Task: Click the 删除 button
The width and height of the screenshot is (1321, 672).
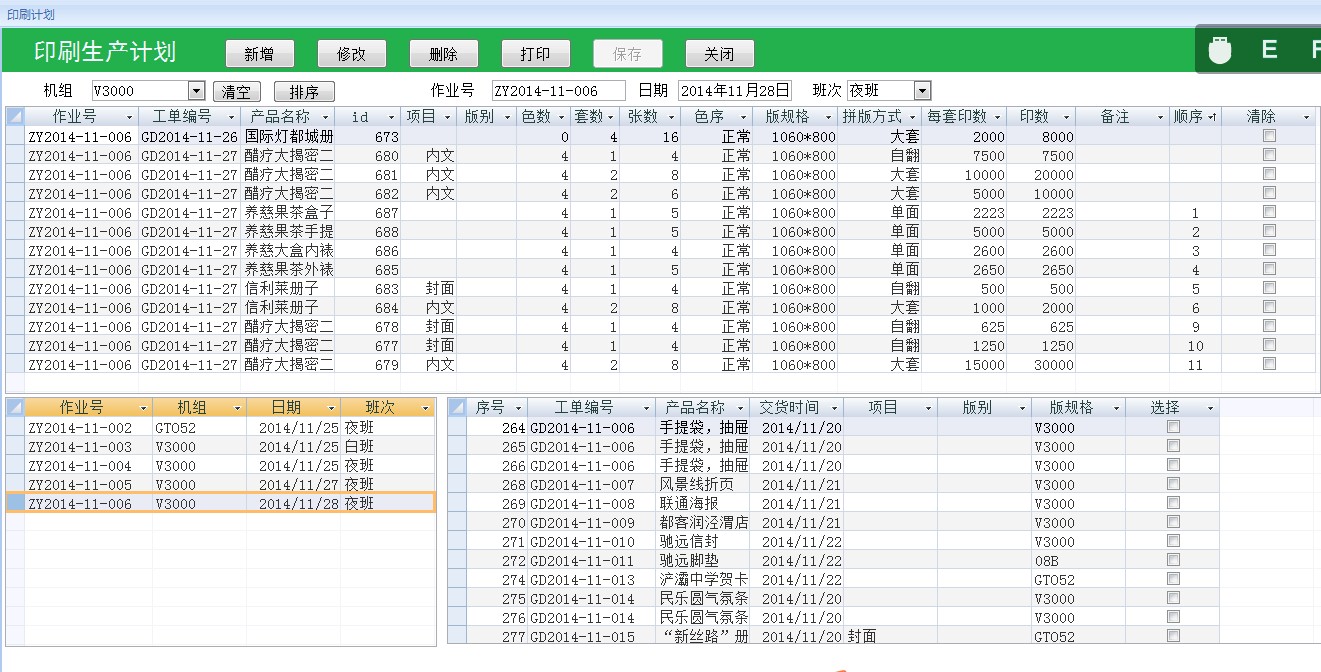Action: (443, 54)
